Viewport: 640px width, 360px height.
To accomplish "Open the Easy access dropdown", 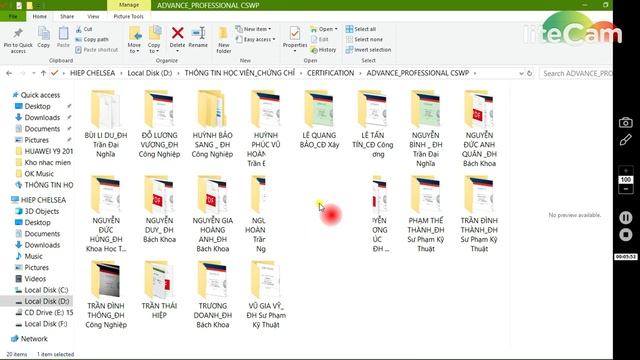I will click(x=255, y=40).
